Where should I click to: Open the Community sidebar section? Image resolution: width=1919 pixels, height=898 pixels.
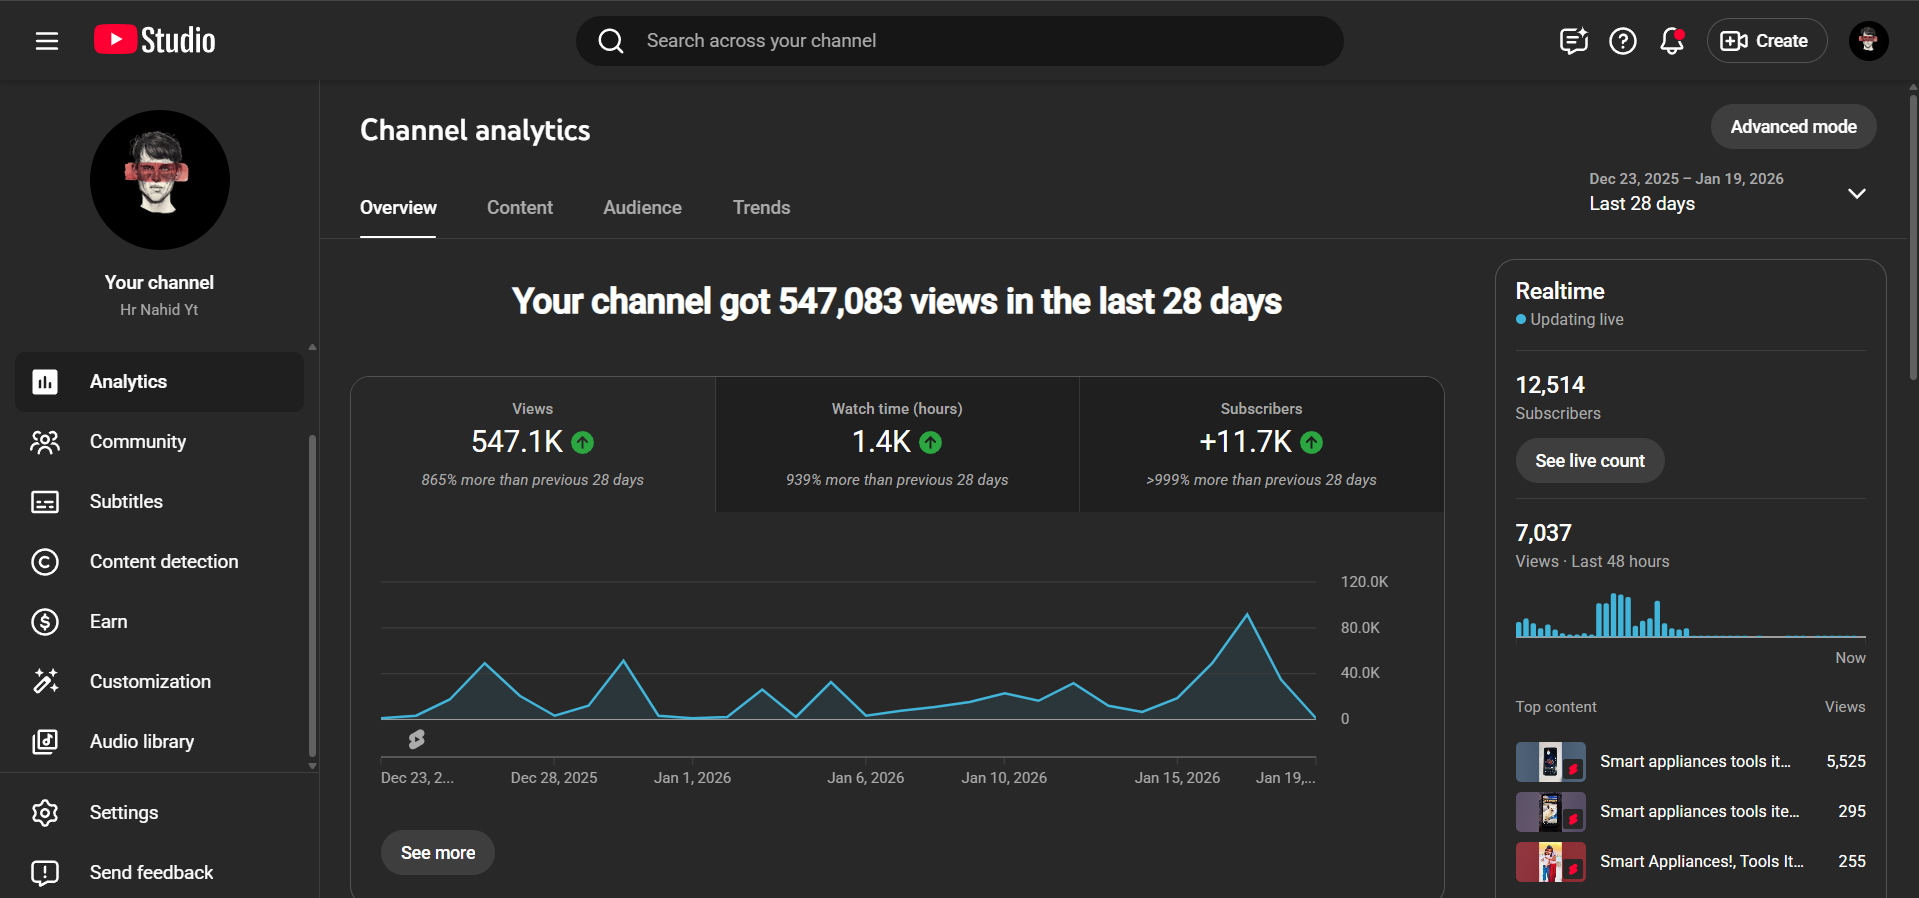tap(138, 442)
